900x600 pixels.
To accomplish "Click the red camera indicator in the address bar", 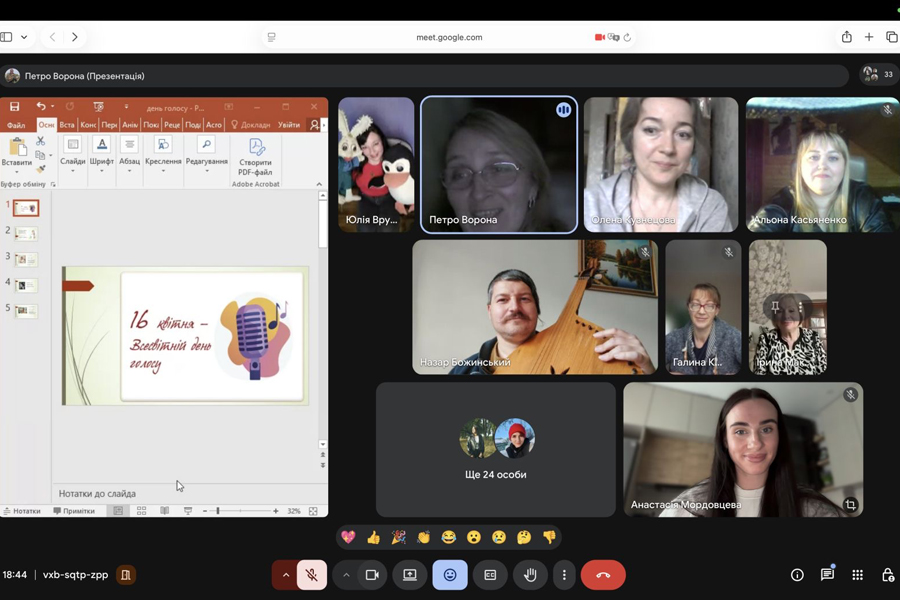I will [x=600, y=37].
